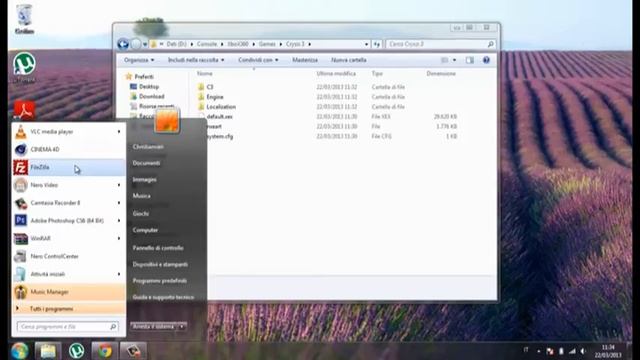Open Camtasia Recorder 8 entry
This screenshot has width=640, height=360.
pos(68,203)
